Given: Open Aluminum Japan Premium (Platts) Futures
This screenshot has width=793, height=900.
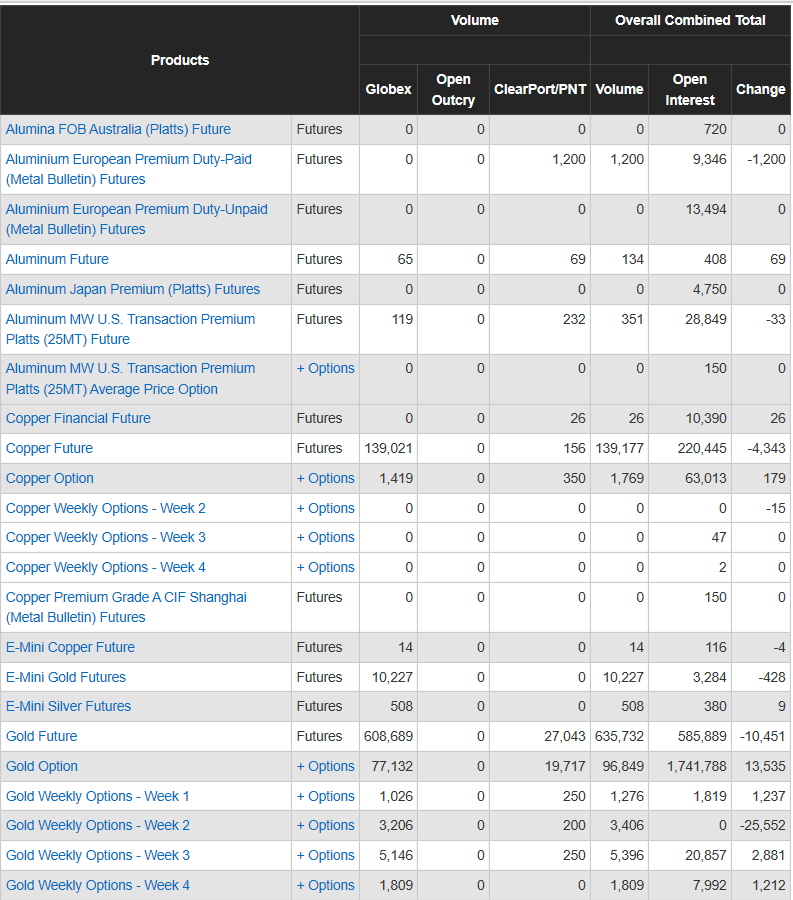Looking at the screenshot, I should (133, 289).
